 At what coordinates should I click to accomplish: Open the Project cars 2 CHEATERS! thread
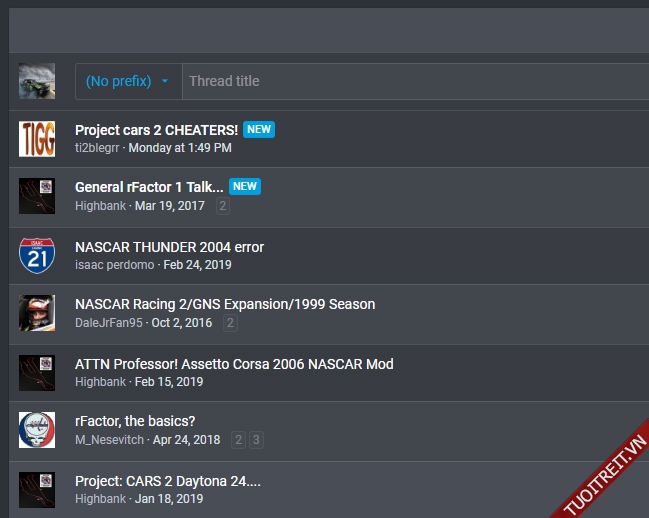pyautogui.click(x=156, y=130)
